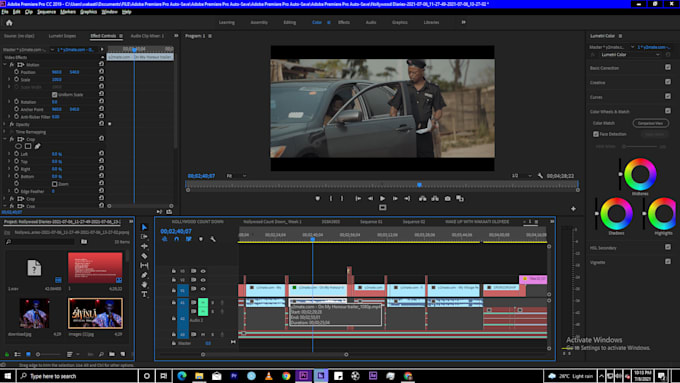Open timeline display settings wrench

tap(213, 239)
